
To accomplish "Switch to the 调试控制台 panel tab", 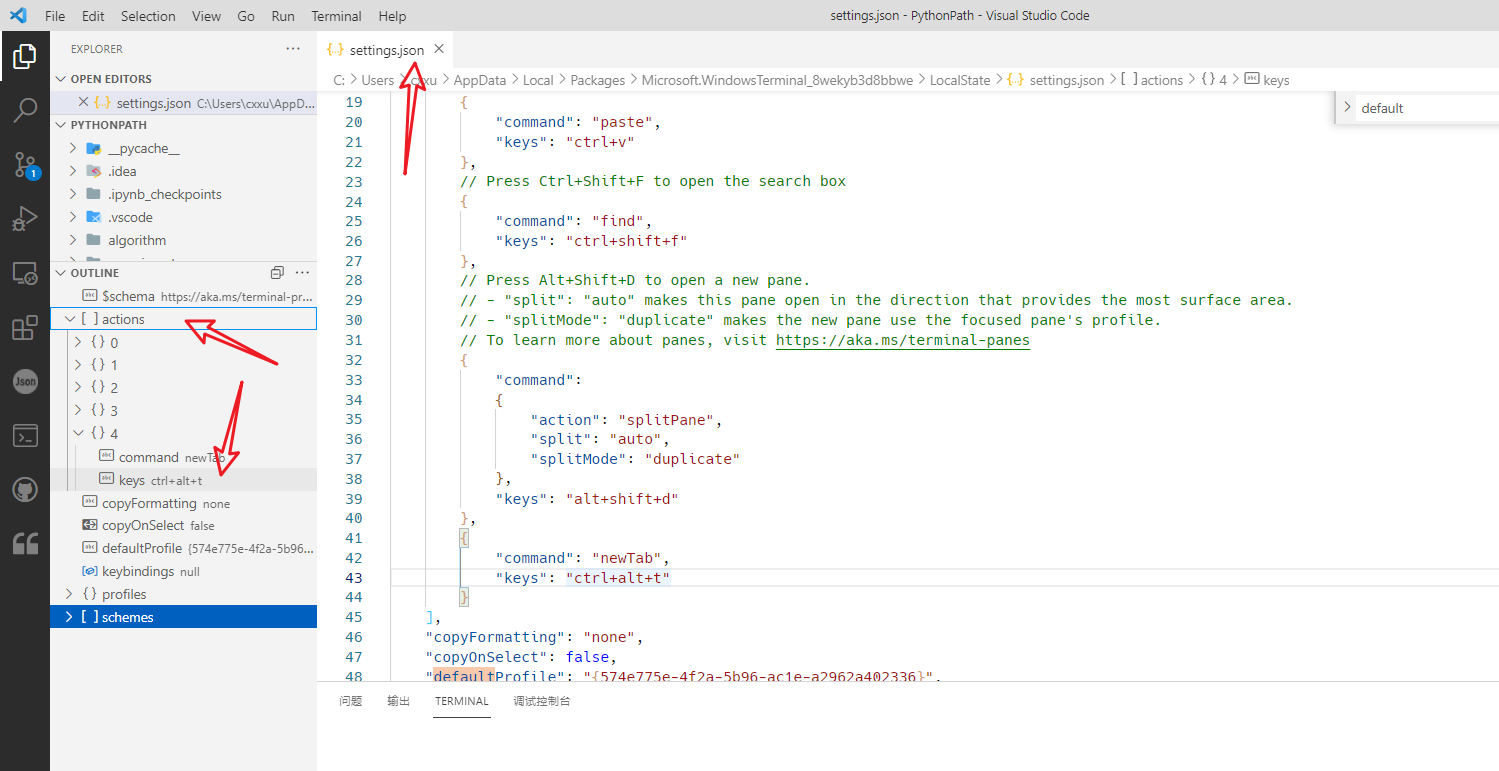I will point(542,701).
